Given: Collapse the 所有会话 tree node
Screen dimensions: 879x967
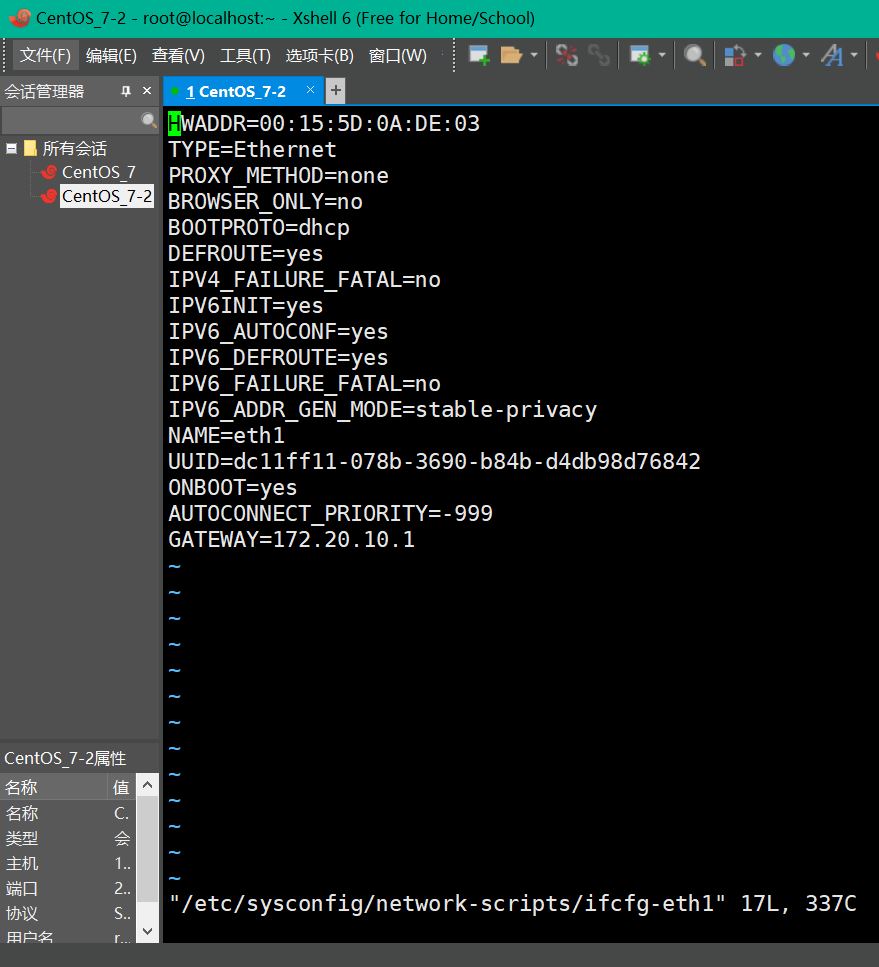Looking at the screenshot, I should pos(11,148).
